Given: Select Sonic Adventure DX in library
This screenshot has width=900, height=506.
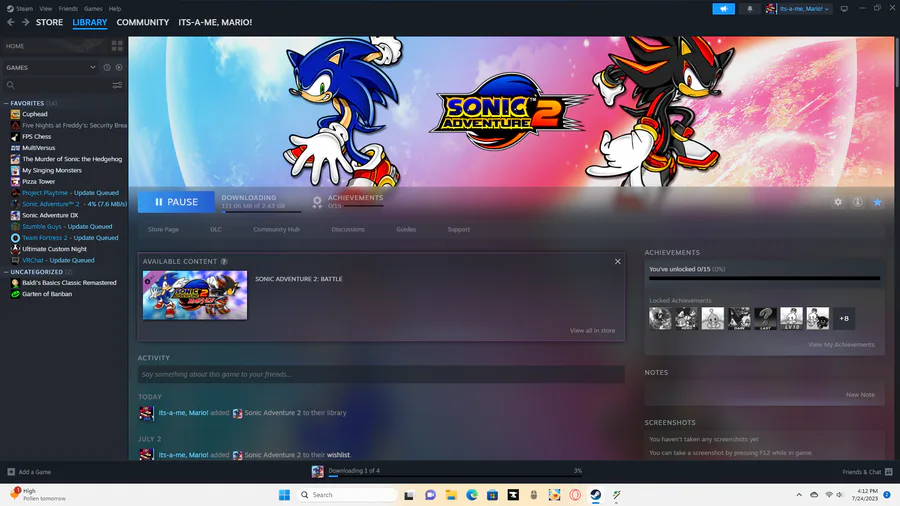Looking at the screenshot, I should tap(50, 215).
